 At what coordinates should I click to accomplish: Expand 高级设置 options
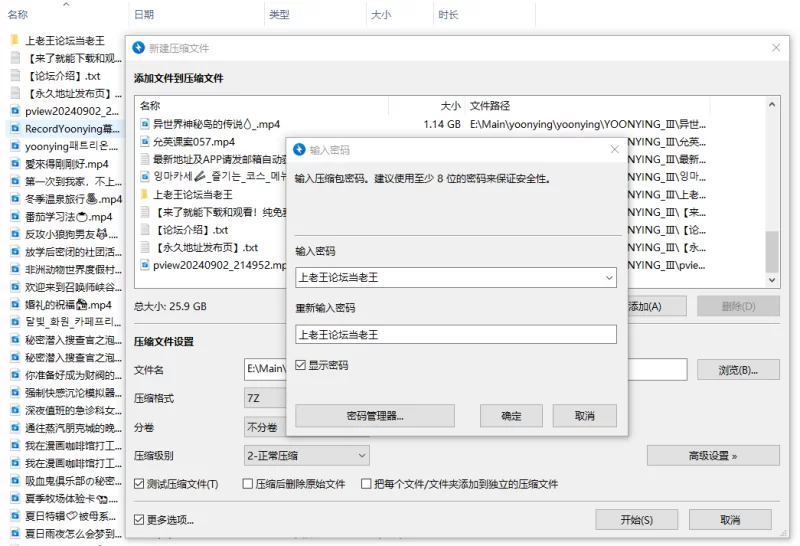[713, 456]
